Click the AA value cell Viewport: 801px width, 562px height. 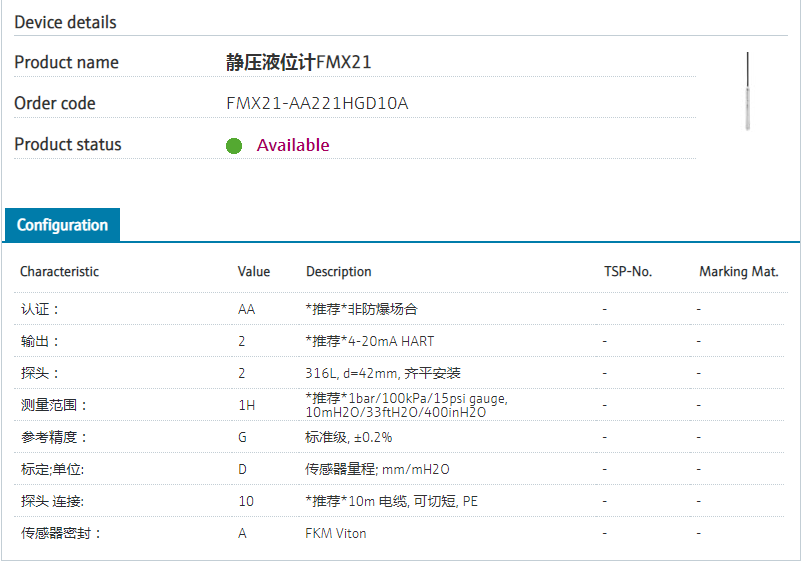coord(246,310)
